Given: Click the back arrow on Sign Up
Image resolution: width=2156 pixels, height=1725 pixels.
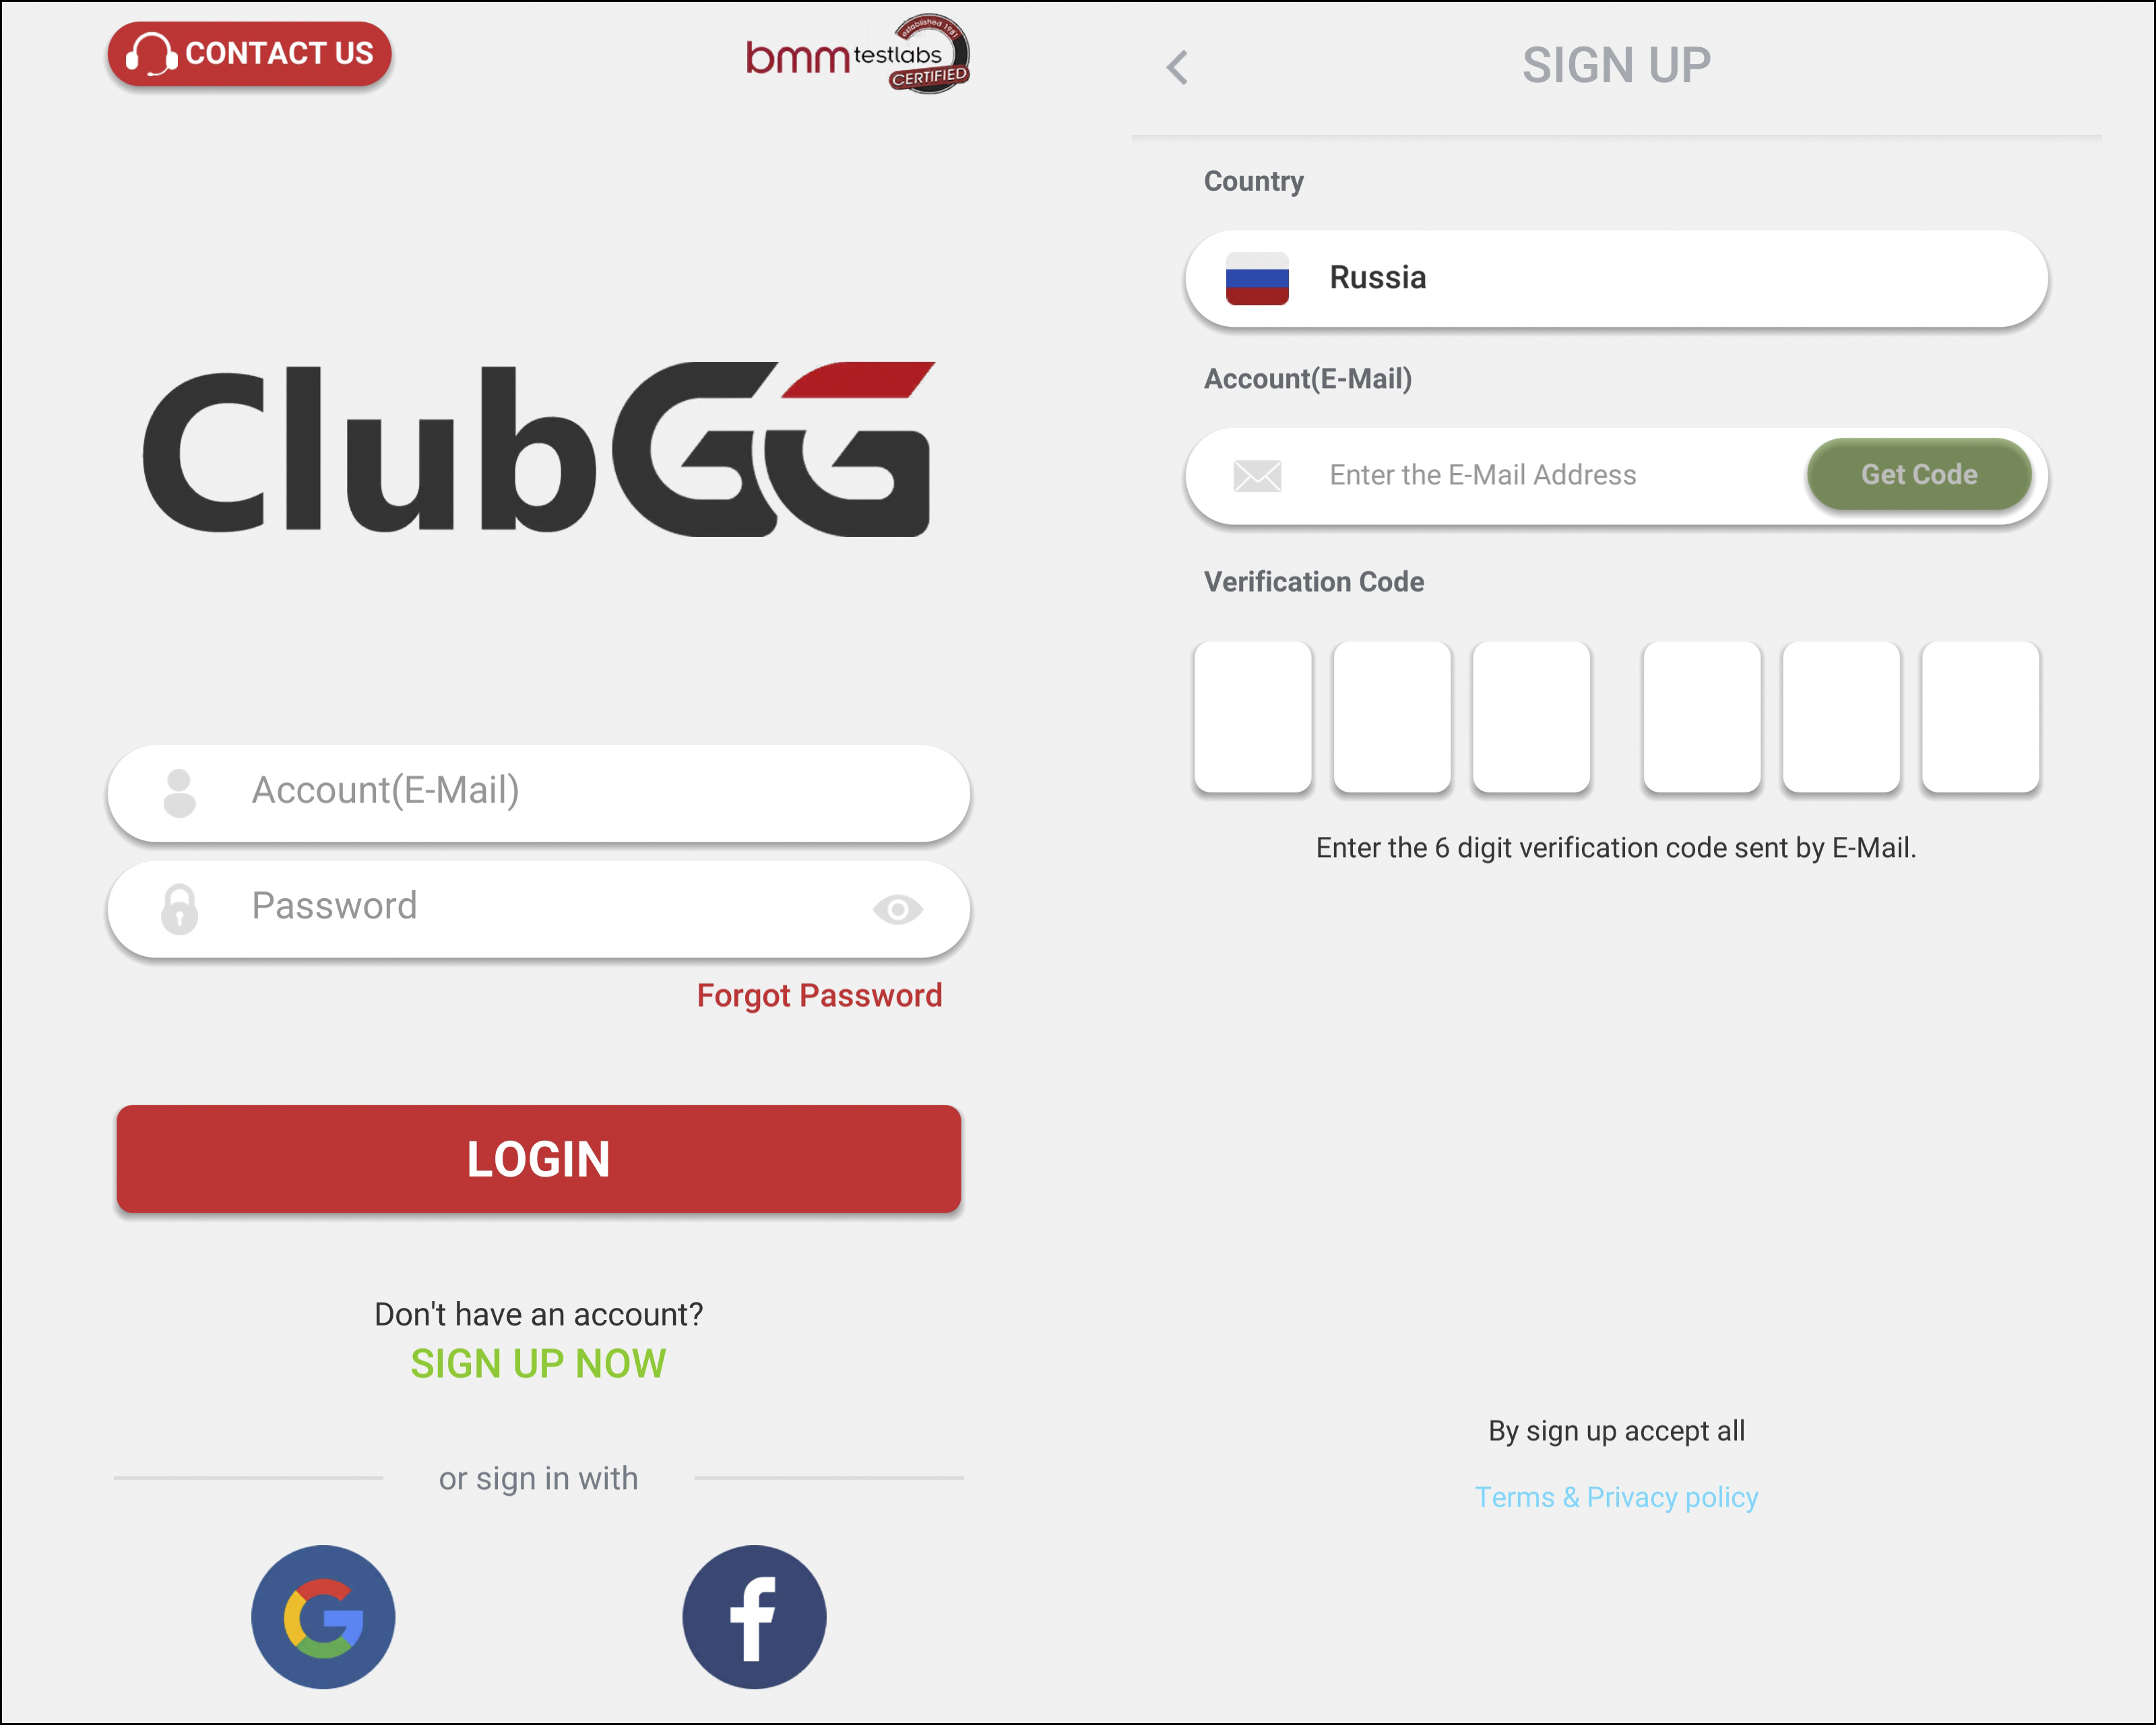Looking at the screenshot, I should [x=1177, y=67].
